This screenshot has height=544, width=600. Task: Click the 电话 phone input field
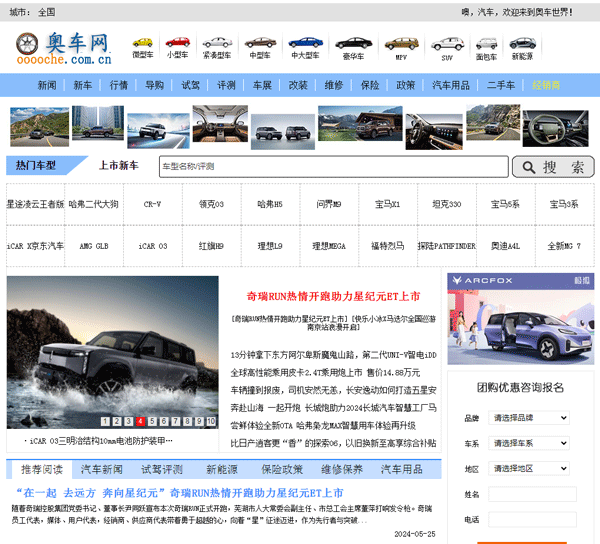coord(532,520)
